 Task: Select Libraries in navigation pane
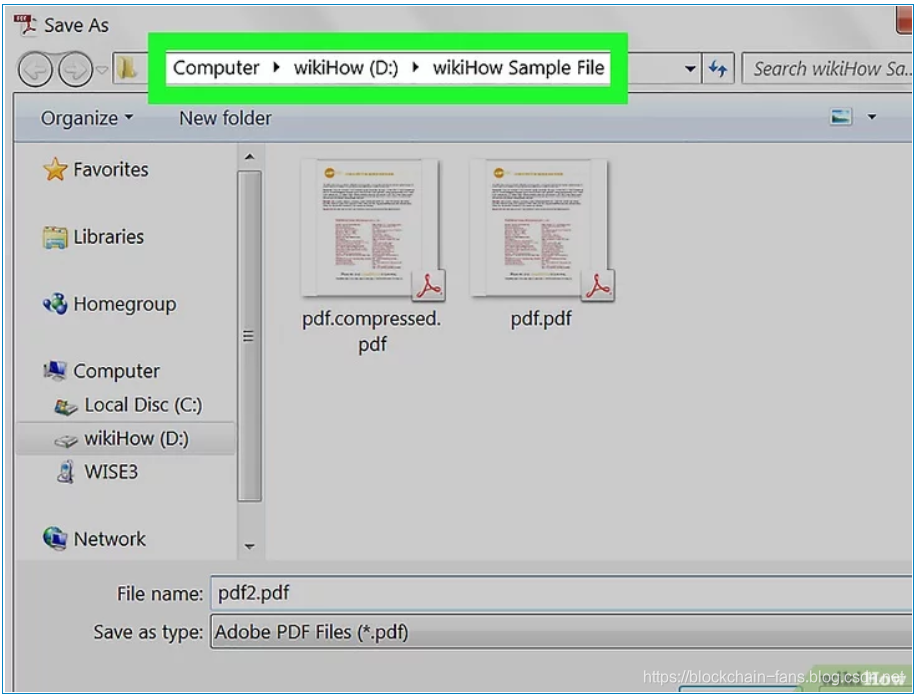(109, 237)
